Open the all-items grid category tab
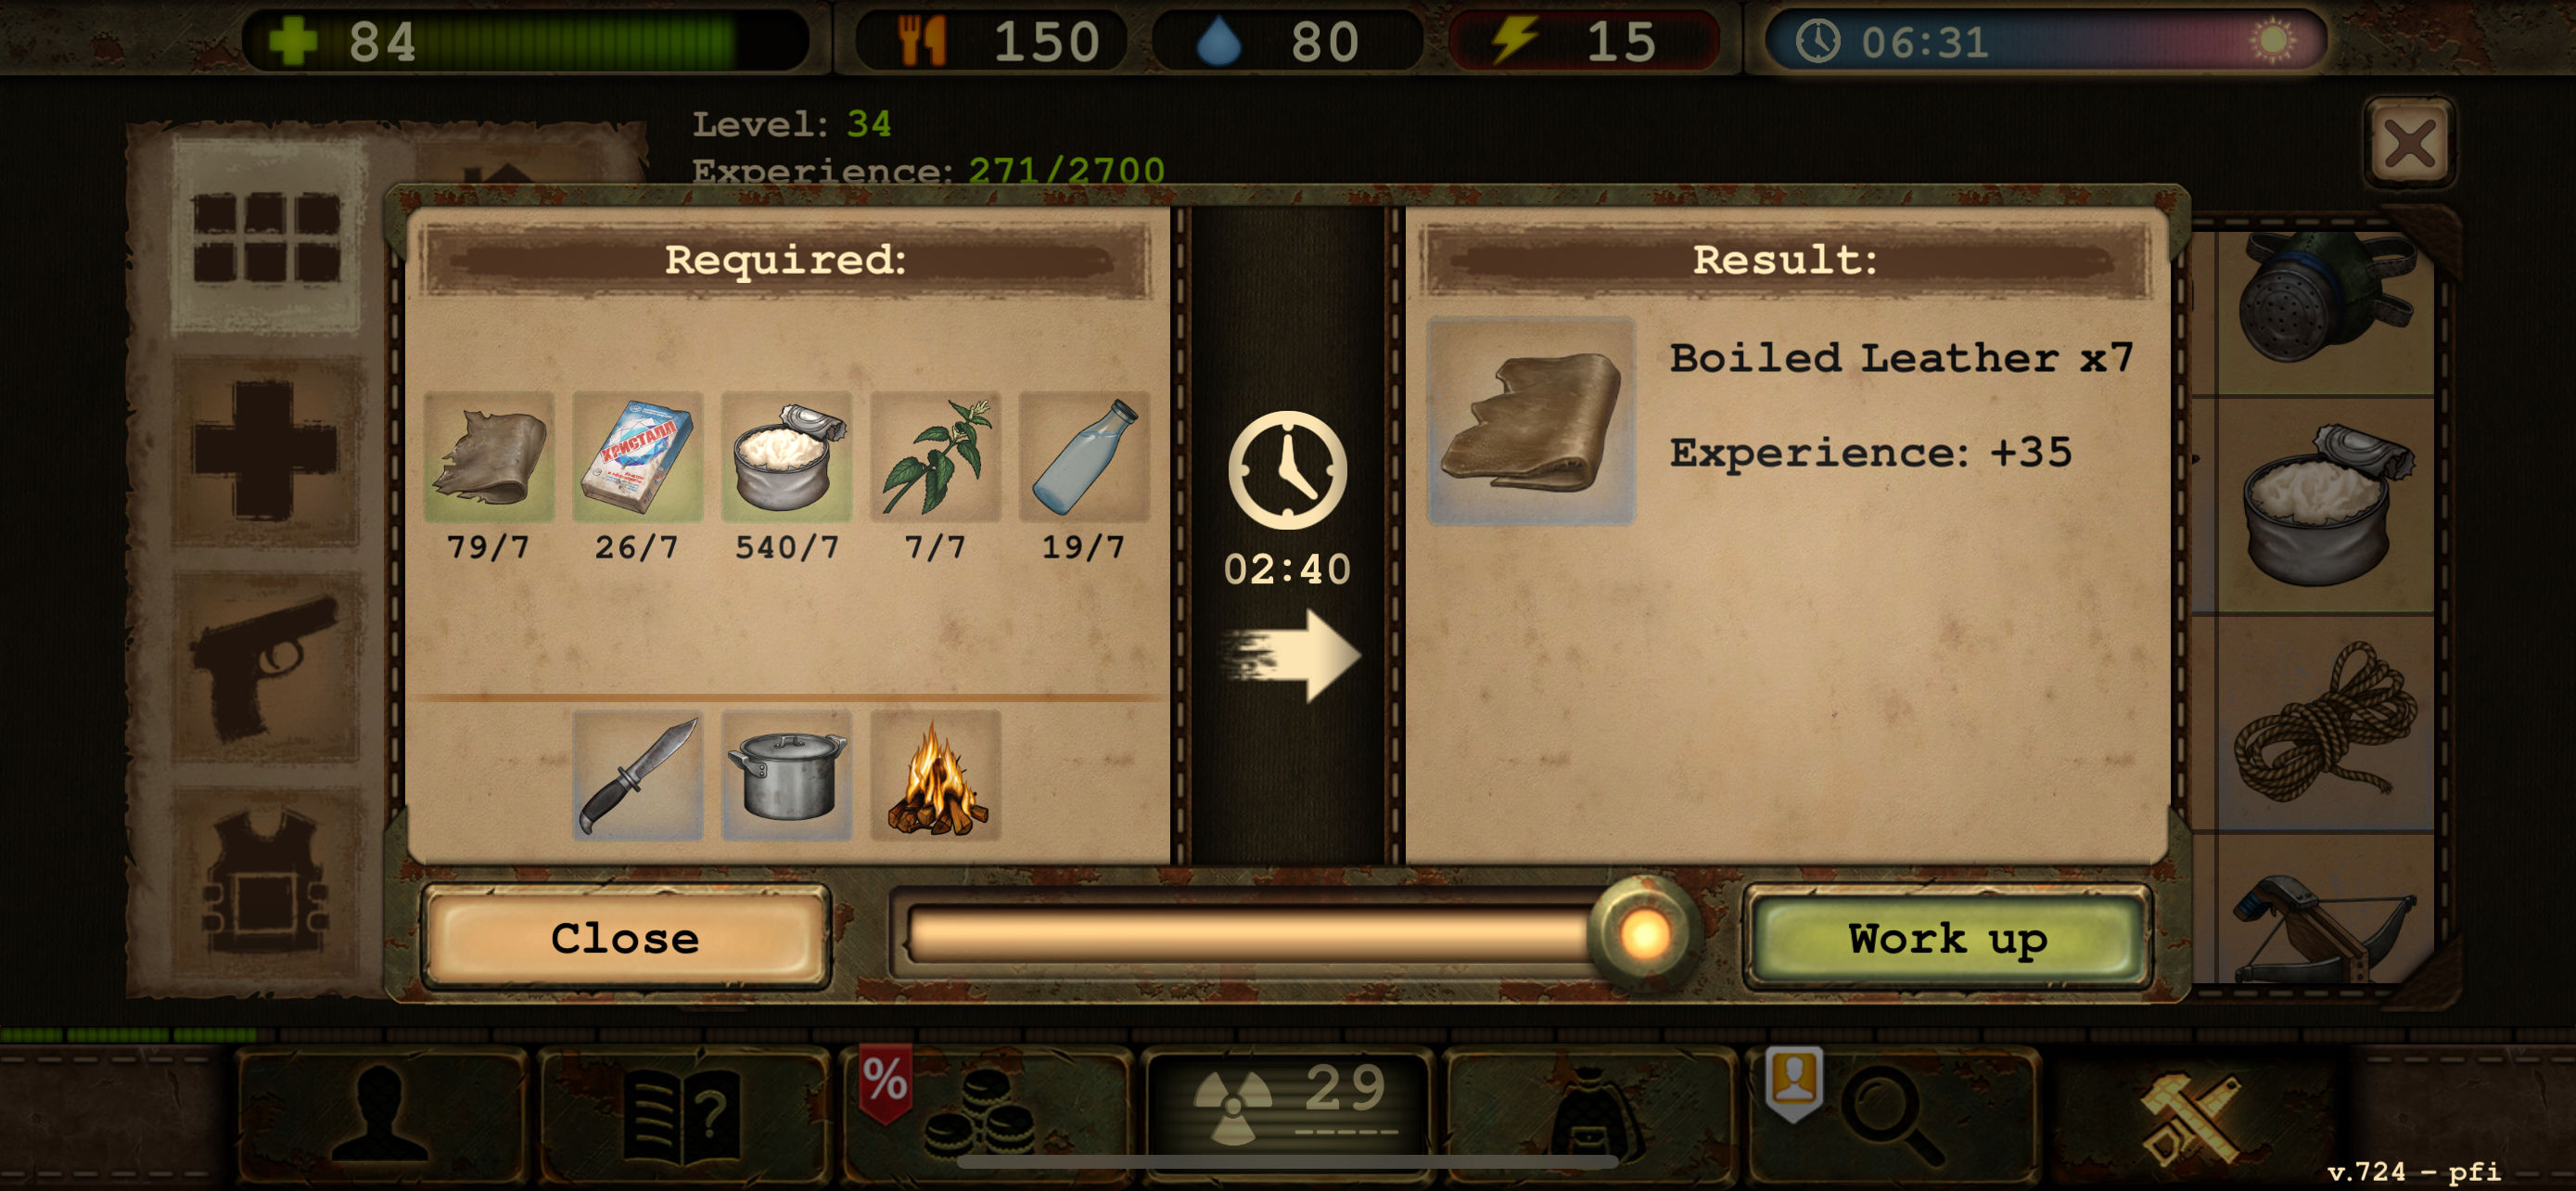Screen dimensions: 2576x1191 point(266,237)
